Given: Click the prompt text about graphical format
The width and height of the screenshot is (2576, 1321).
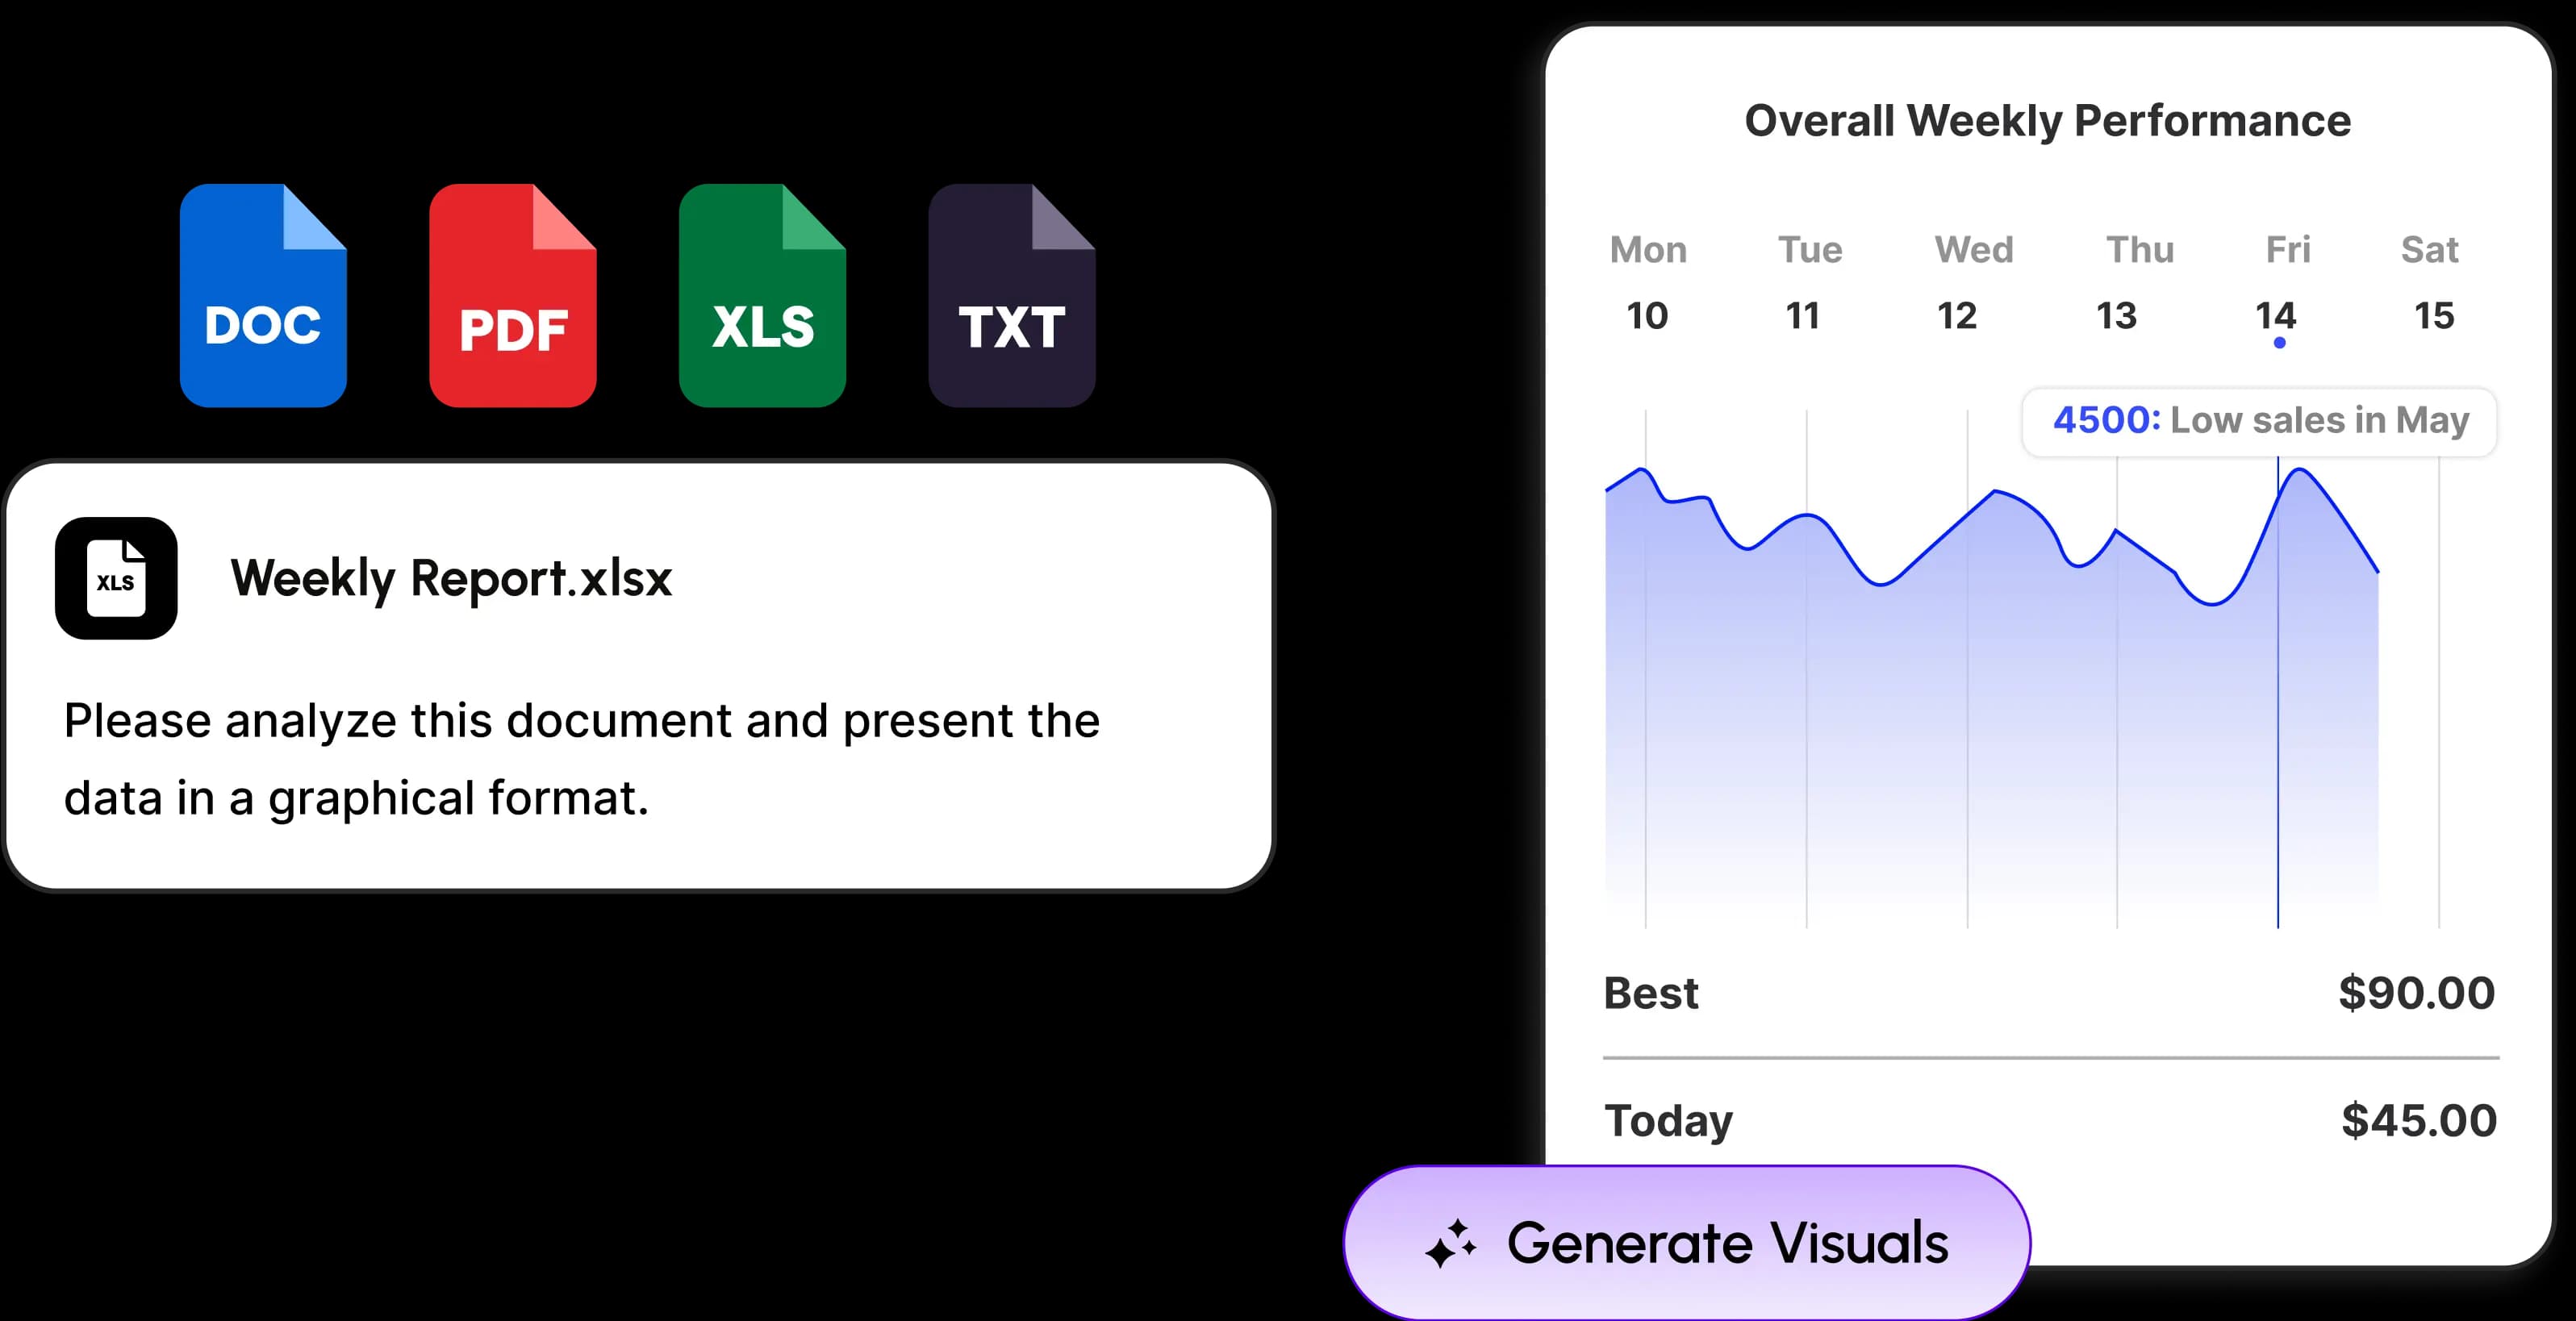Looking at the screenshot, I should [x=582, y=759].
